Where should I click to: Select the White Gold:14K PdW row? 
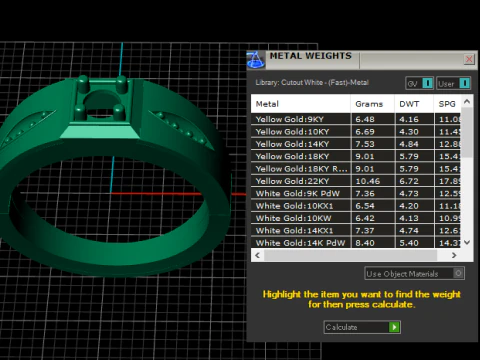click(356, 242)
